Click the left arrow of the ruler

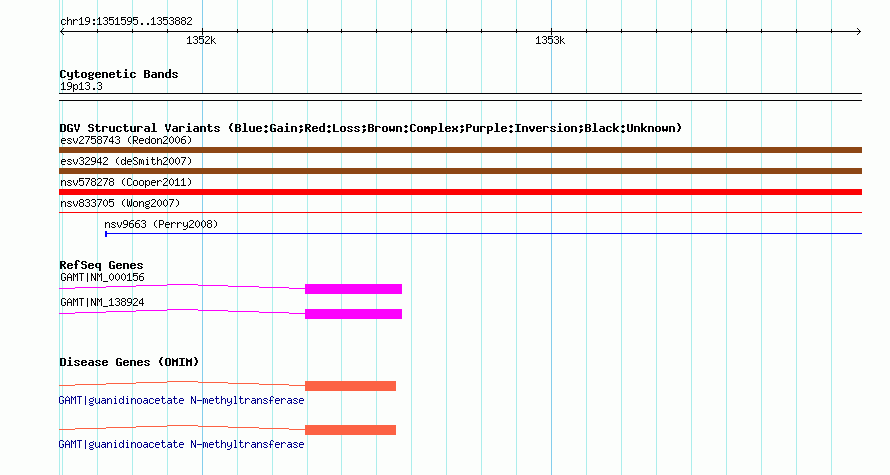tap(62, 32)
